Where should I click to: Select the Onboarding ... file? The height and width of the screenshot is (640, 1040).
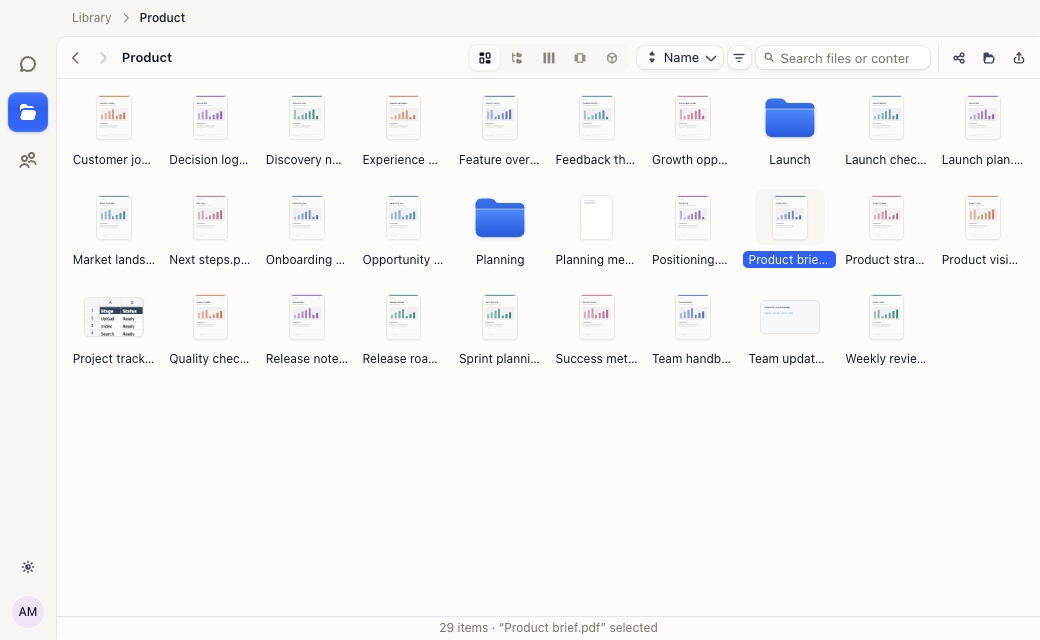pyautogui.click(x=306, y=231)
